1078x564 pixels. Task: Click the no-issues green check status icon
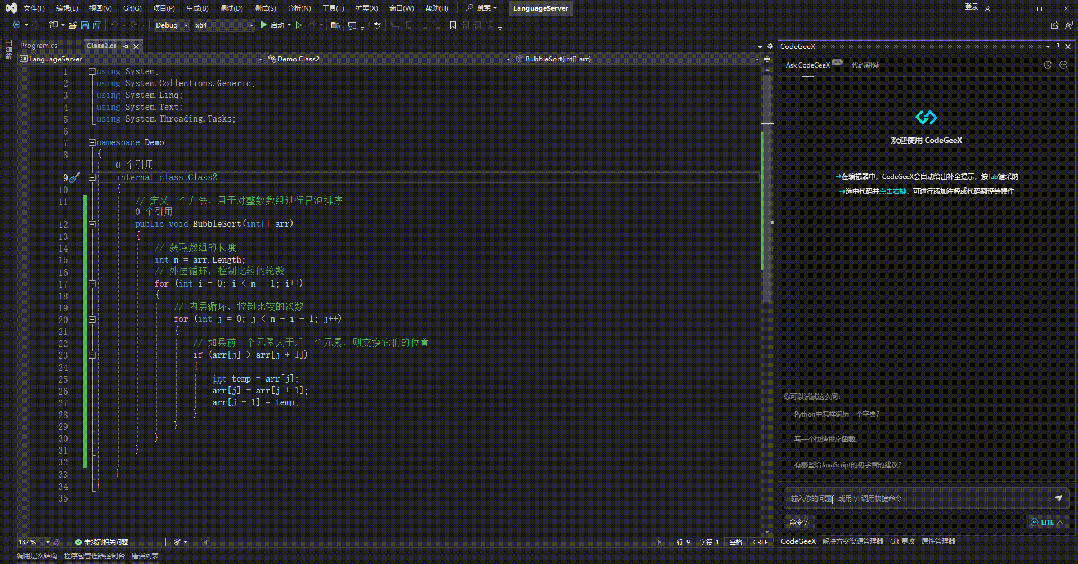[x=78, y=542]
